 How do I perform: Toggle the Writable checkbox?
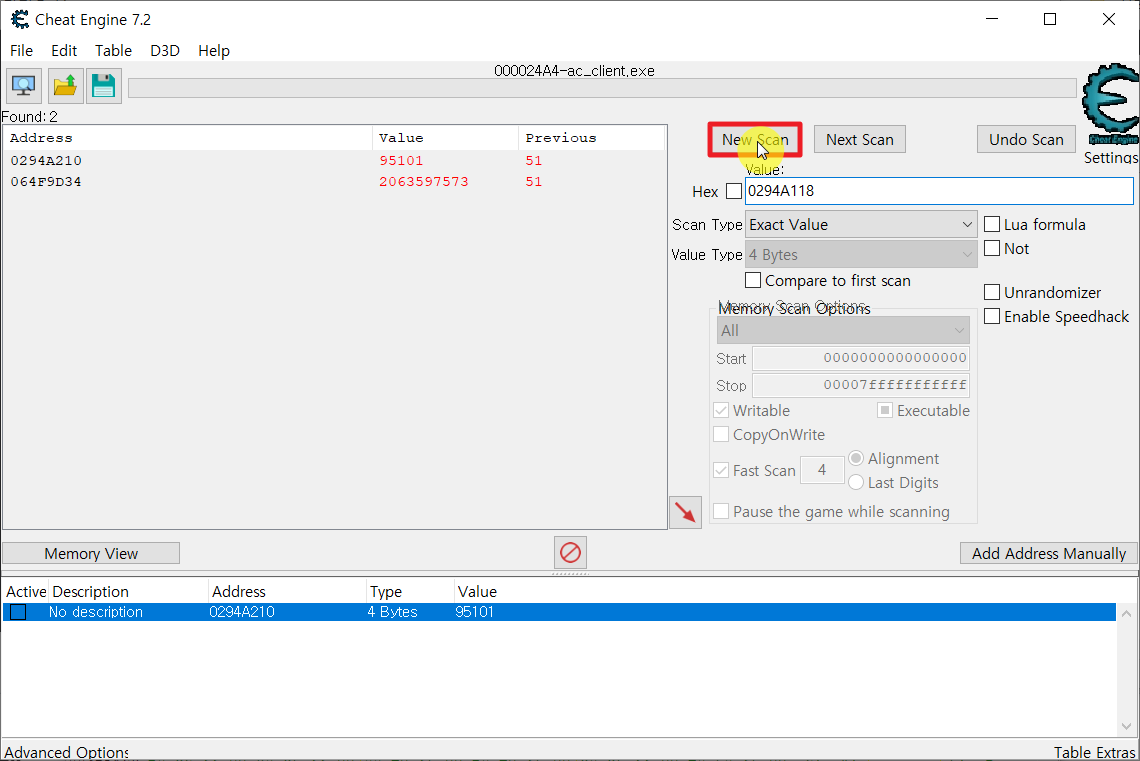tap(721, 411)
